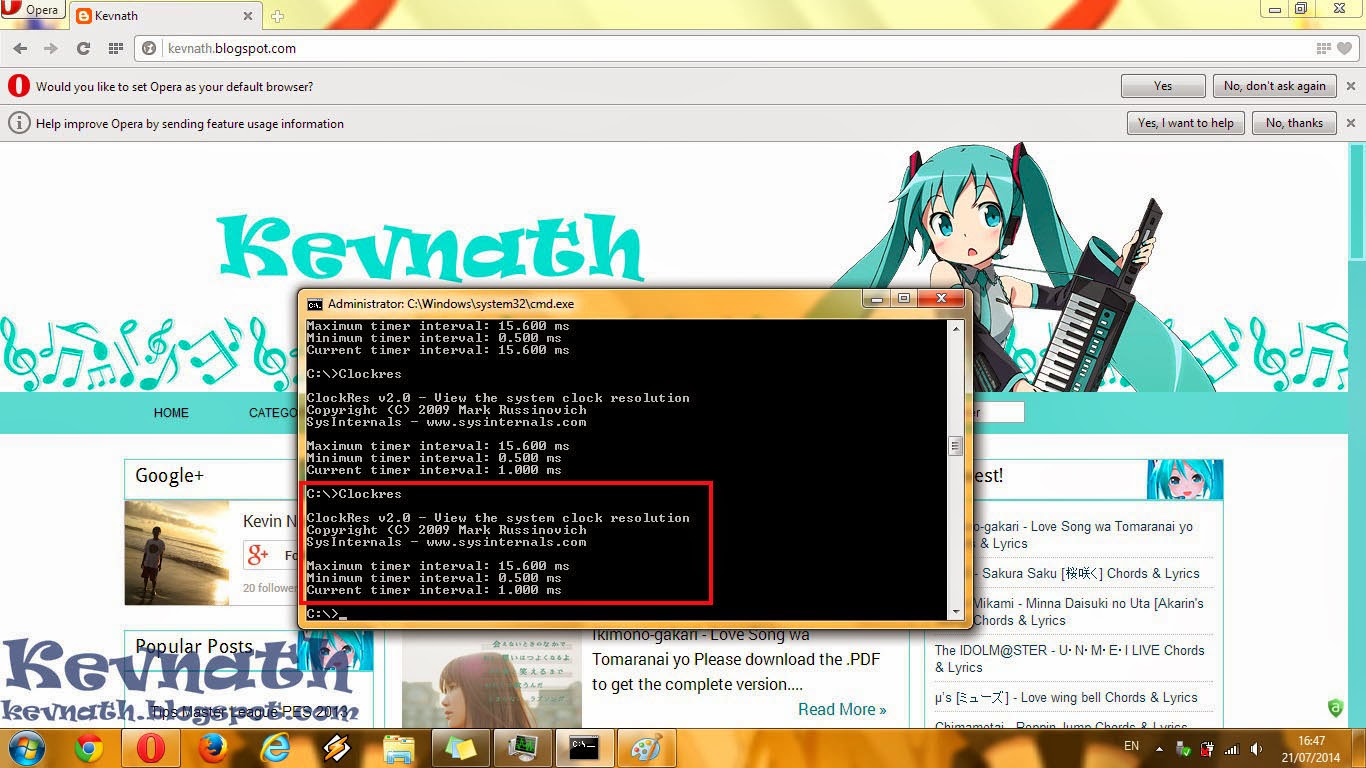Click the power battery tray icon
The image size is (1366, 768).
pos(1208,748)
